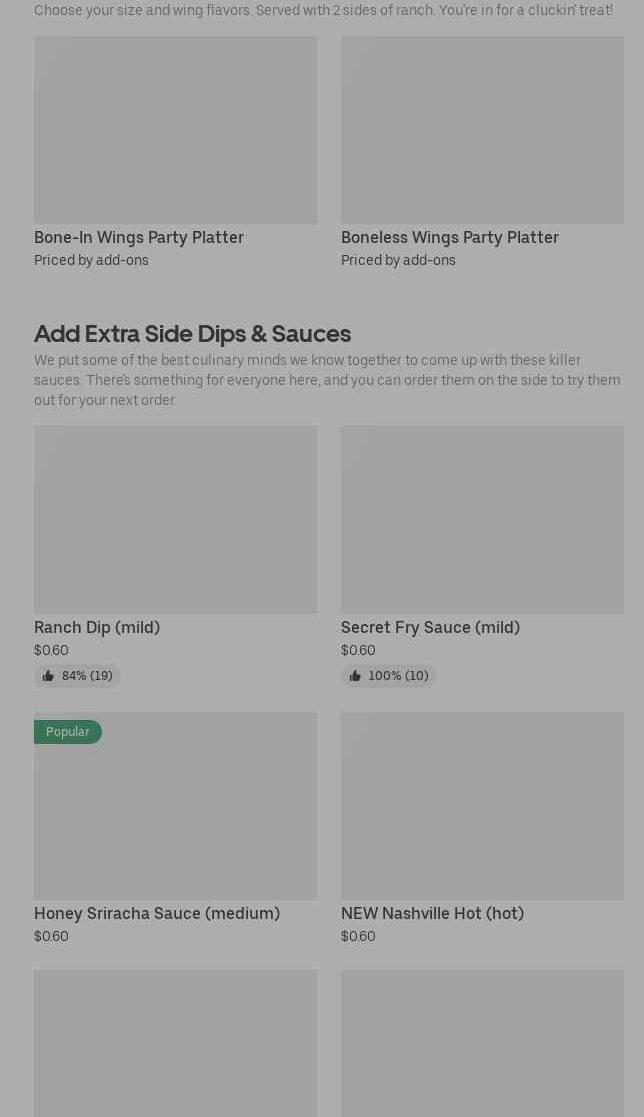Click Honey Sriracha Sauce (medium) name
Viewport: 644px width, 1117px height.
[157, 913]
